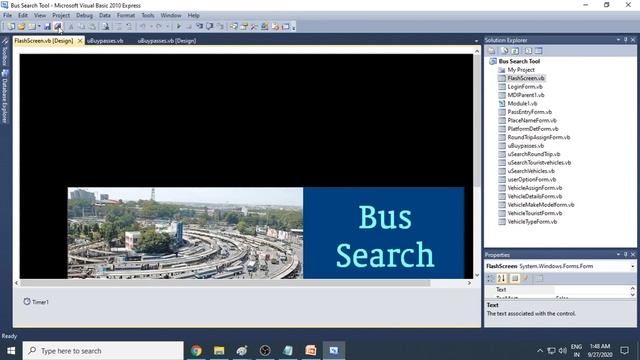
Task: Select Timer1 component in tray
Action: 36,302
